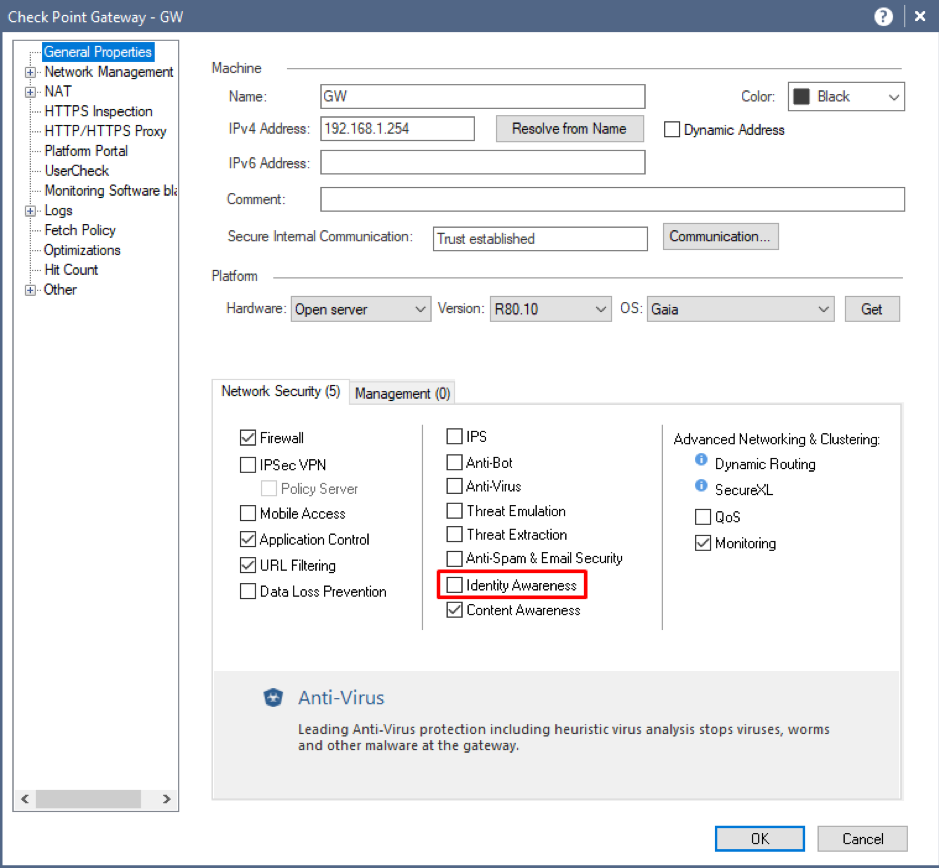Click the Comment field
Viewport: 939px width, 868px height.
612,199
